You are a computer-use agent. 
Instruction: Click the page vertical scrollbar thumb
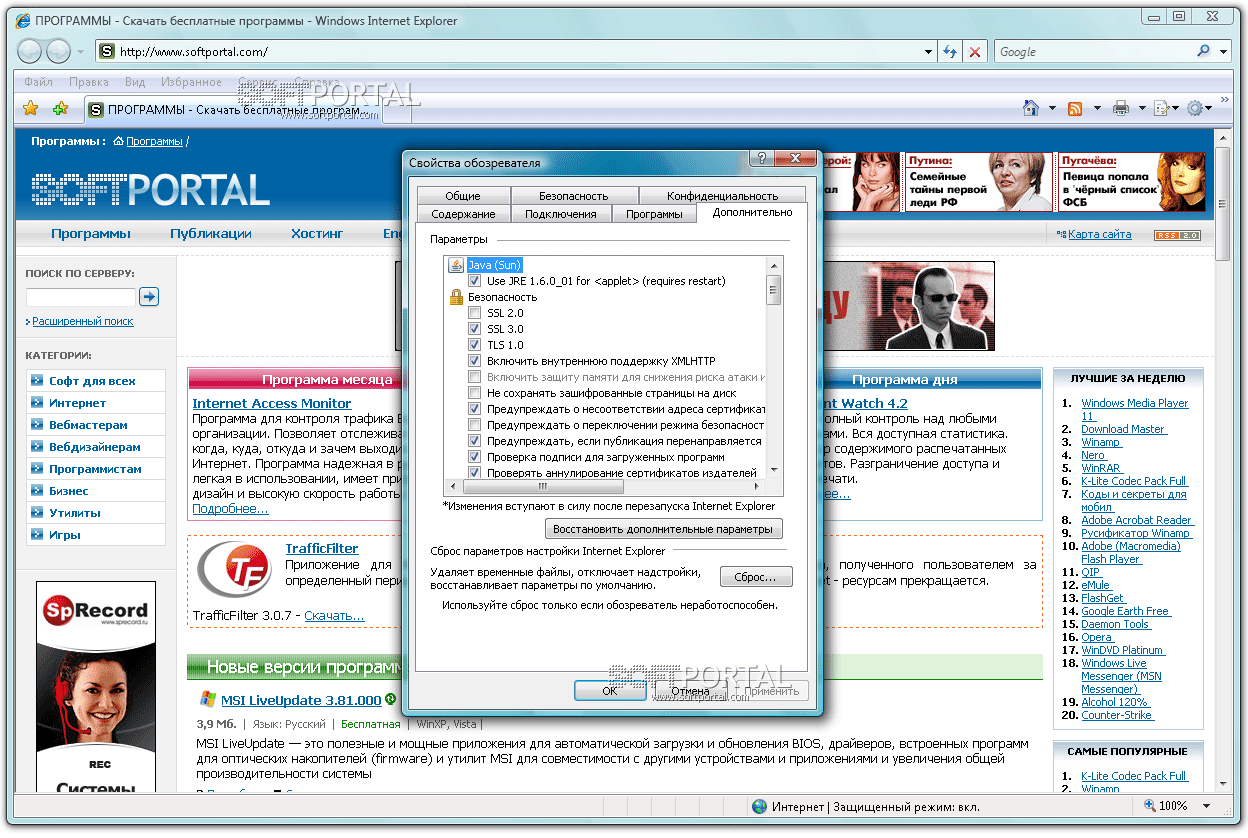[x=1224, y=205]
